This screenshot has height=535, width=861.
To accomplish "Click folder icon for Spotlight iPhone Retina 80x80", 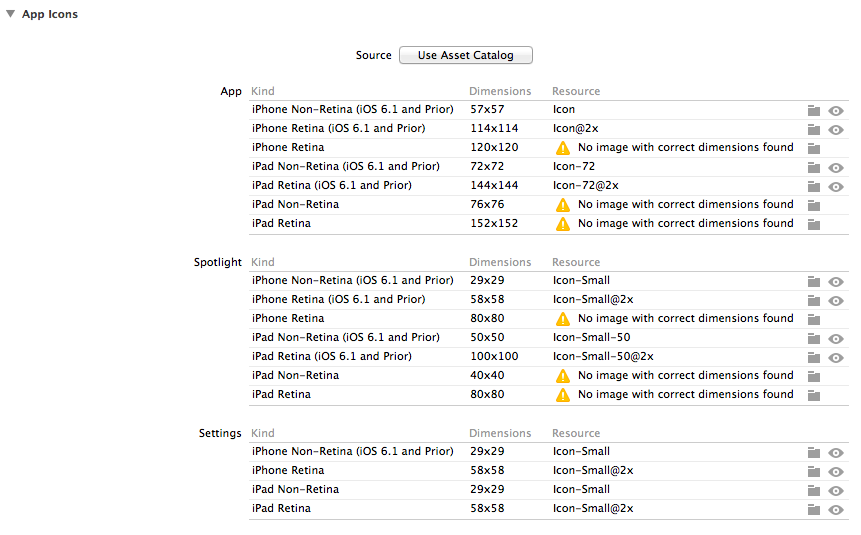I will (x=814, y=319).
